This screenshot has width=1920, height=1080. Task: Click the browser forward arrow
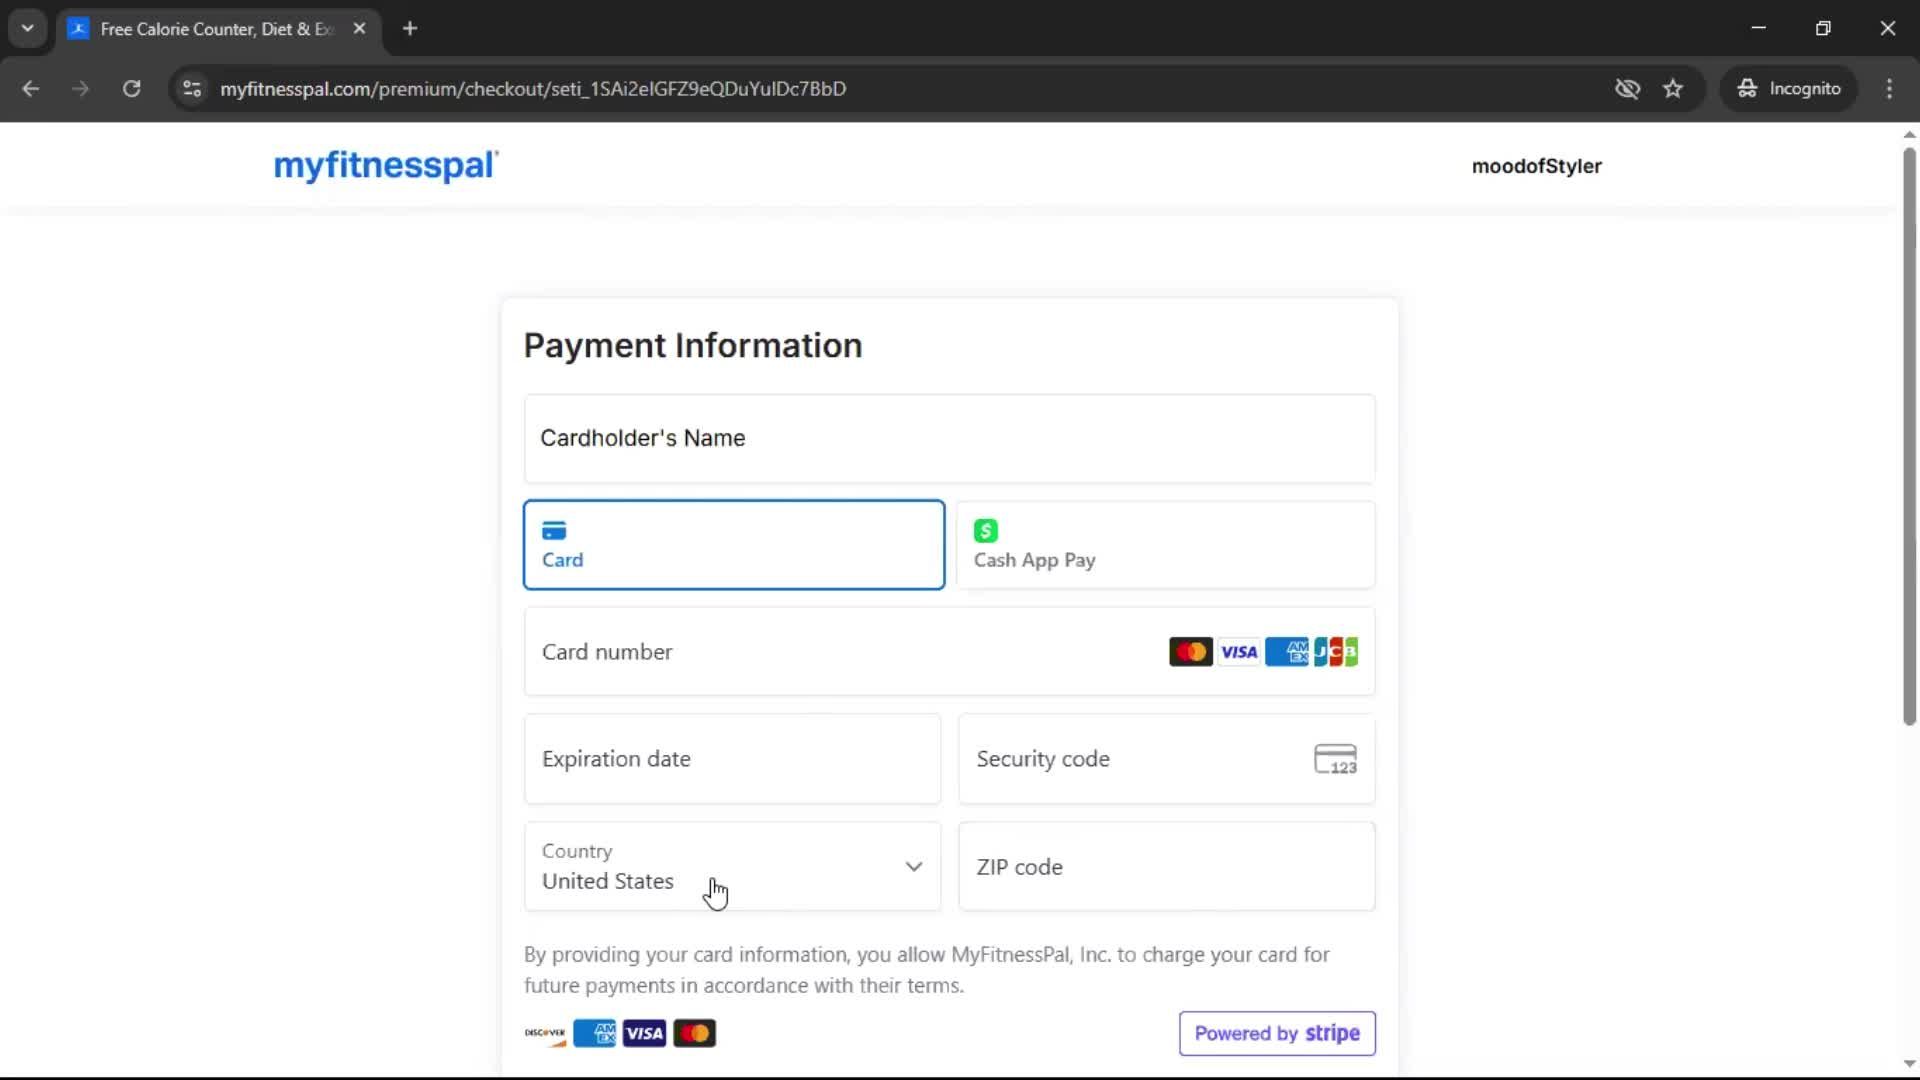(81, 88)
